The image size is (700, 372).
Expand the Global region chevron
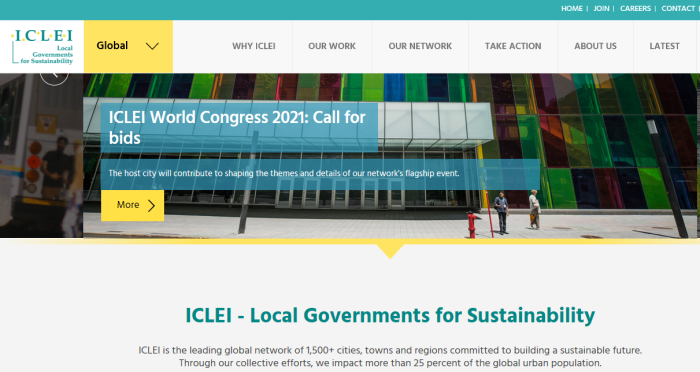(x=152, y=46)
